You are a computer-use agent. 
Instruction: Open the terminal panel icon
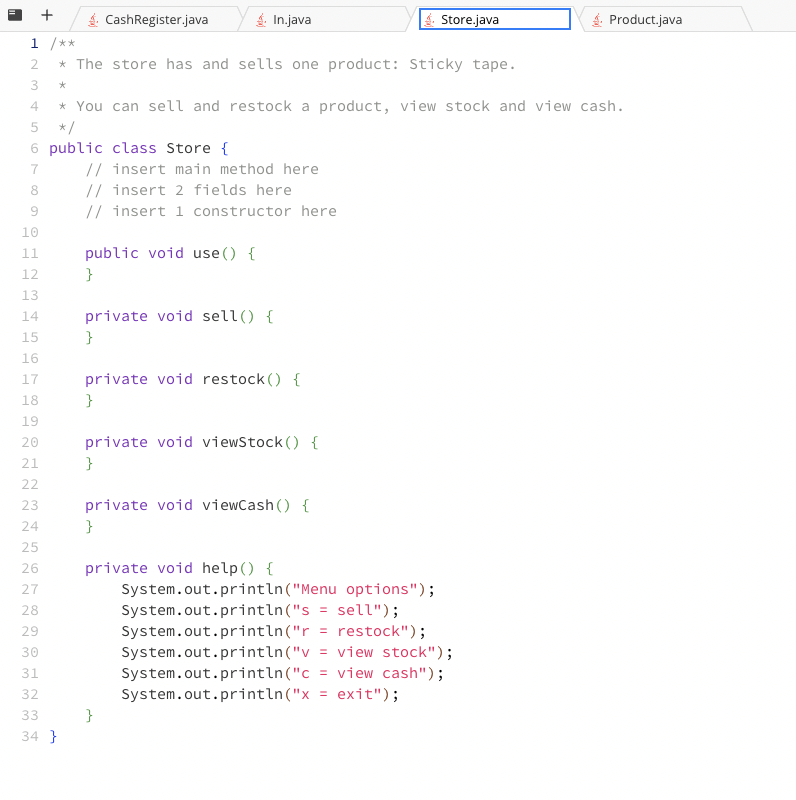coord(15,15)
